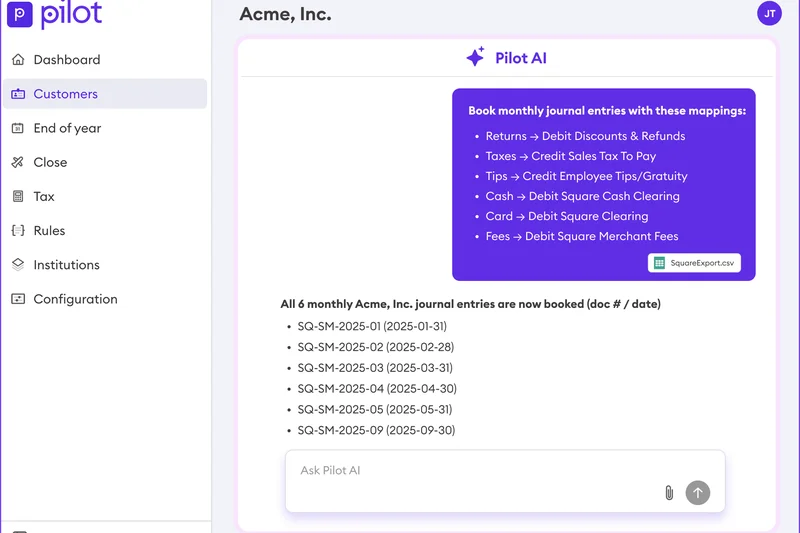The image size is (800, 533).
Task: Click the Configuration icon in sidebar
Action: point(18,299)
